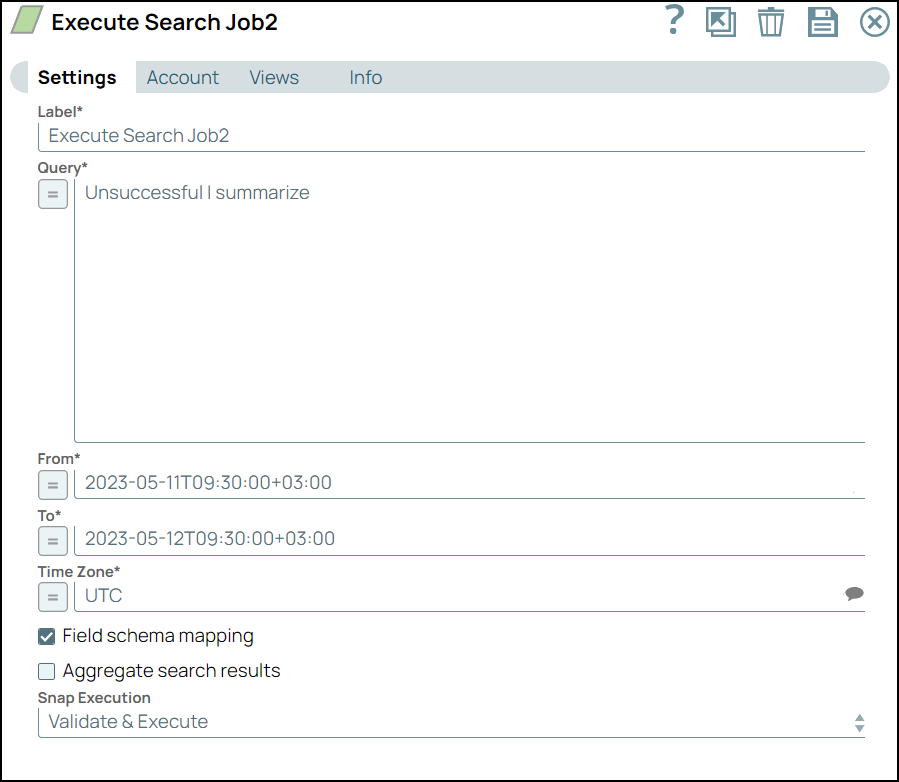This screenshot has width=899, height=782.
Task: Disable Field schema mapping
Action: (x=46, y=636)
